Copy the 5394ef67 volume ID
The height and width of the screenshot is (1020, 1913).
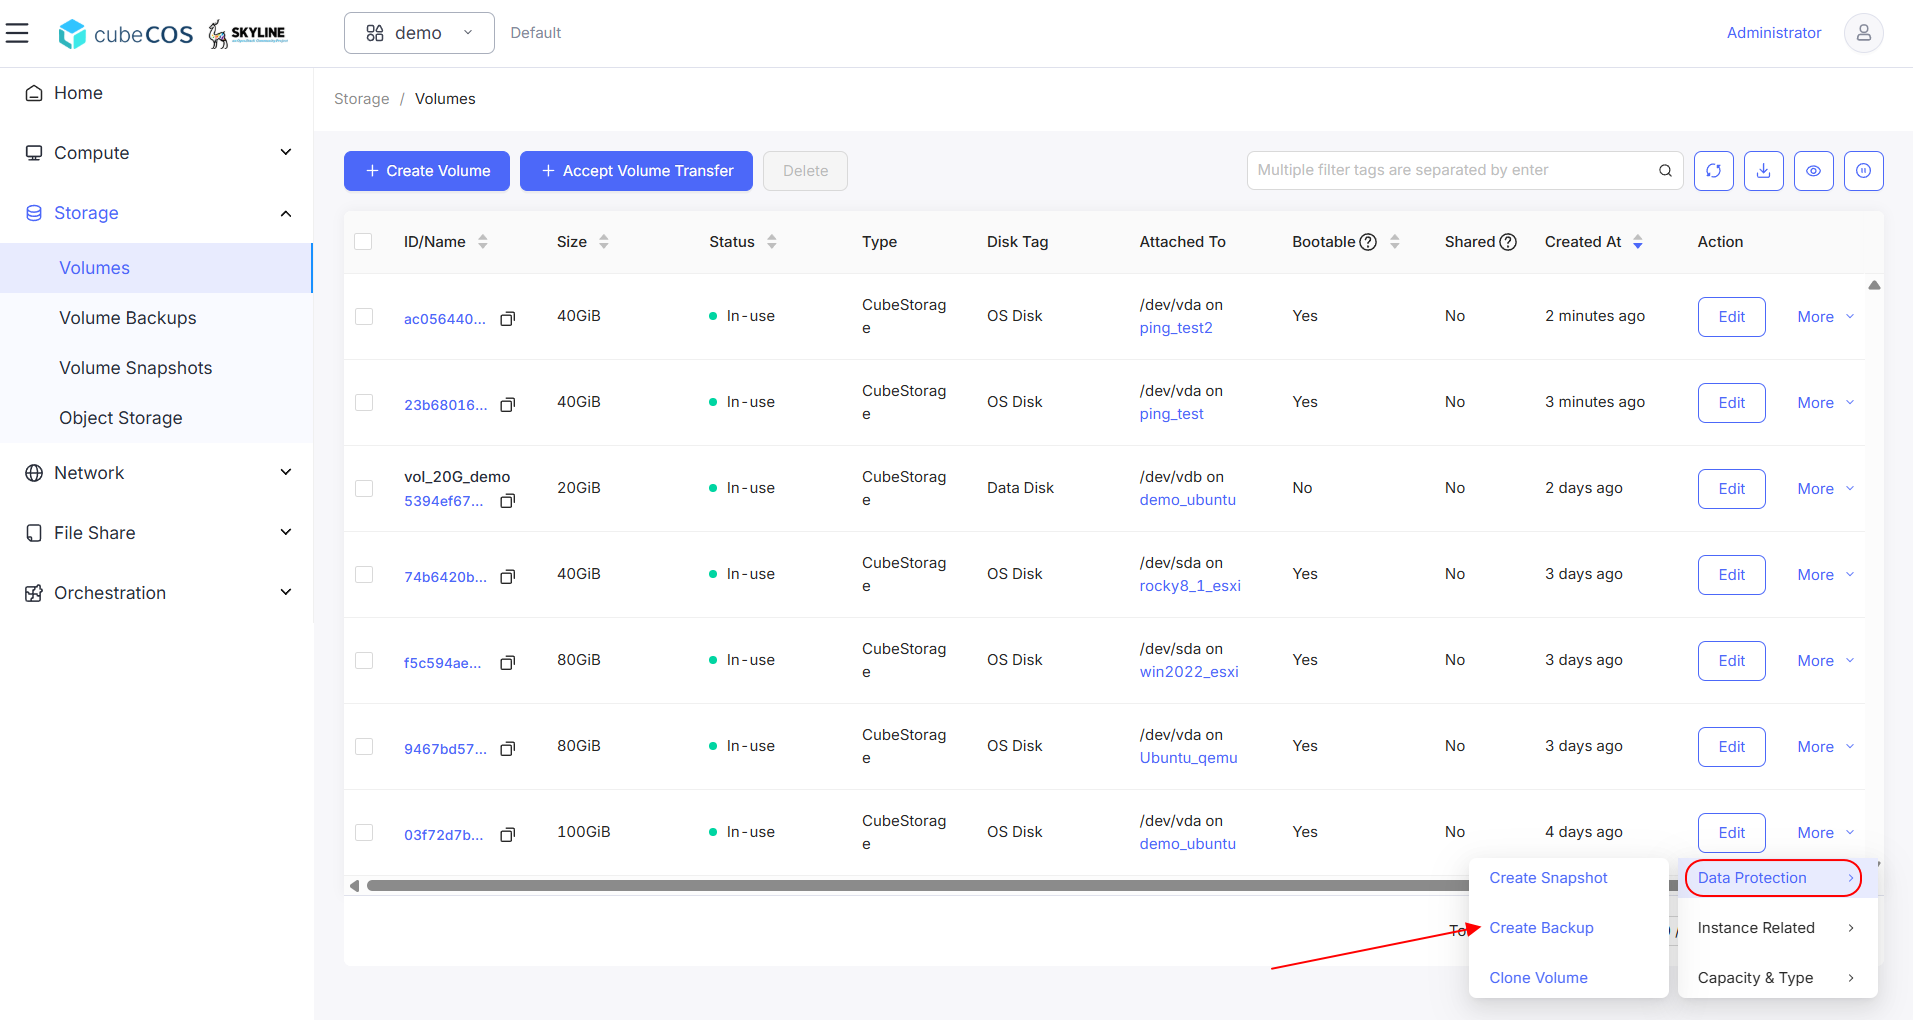(507, 501)
